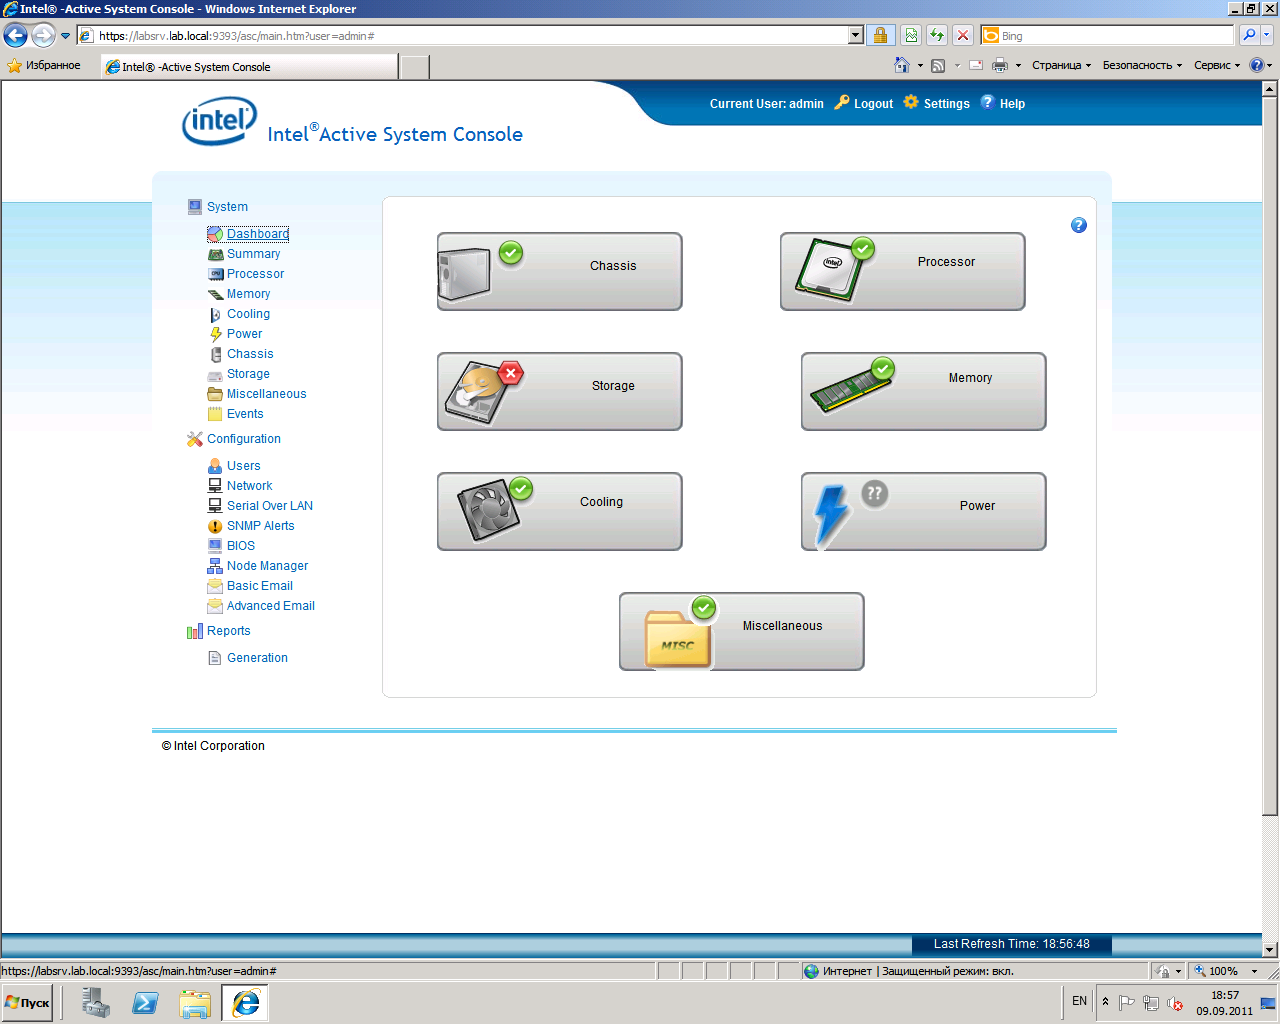Select Serial Over LAN configuration

pos(269,506)
